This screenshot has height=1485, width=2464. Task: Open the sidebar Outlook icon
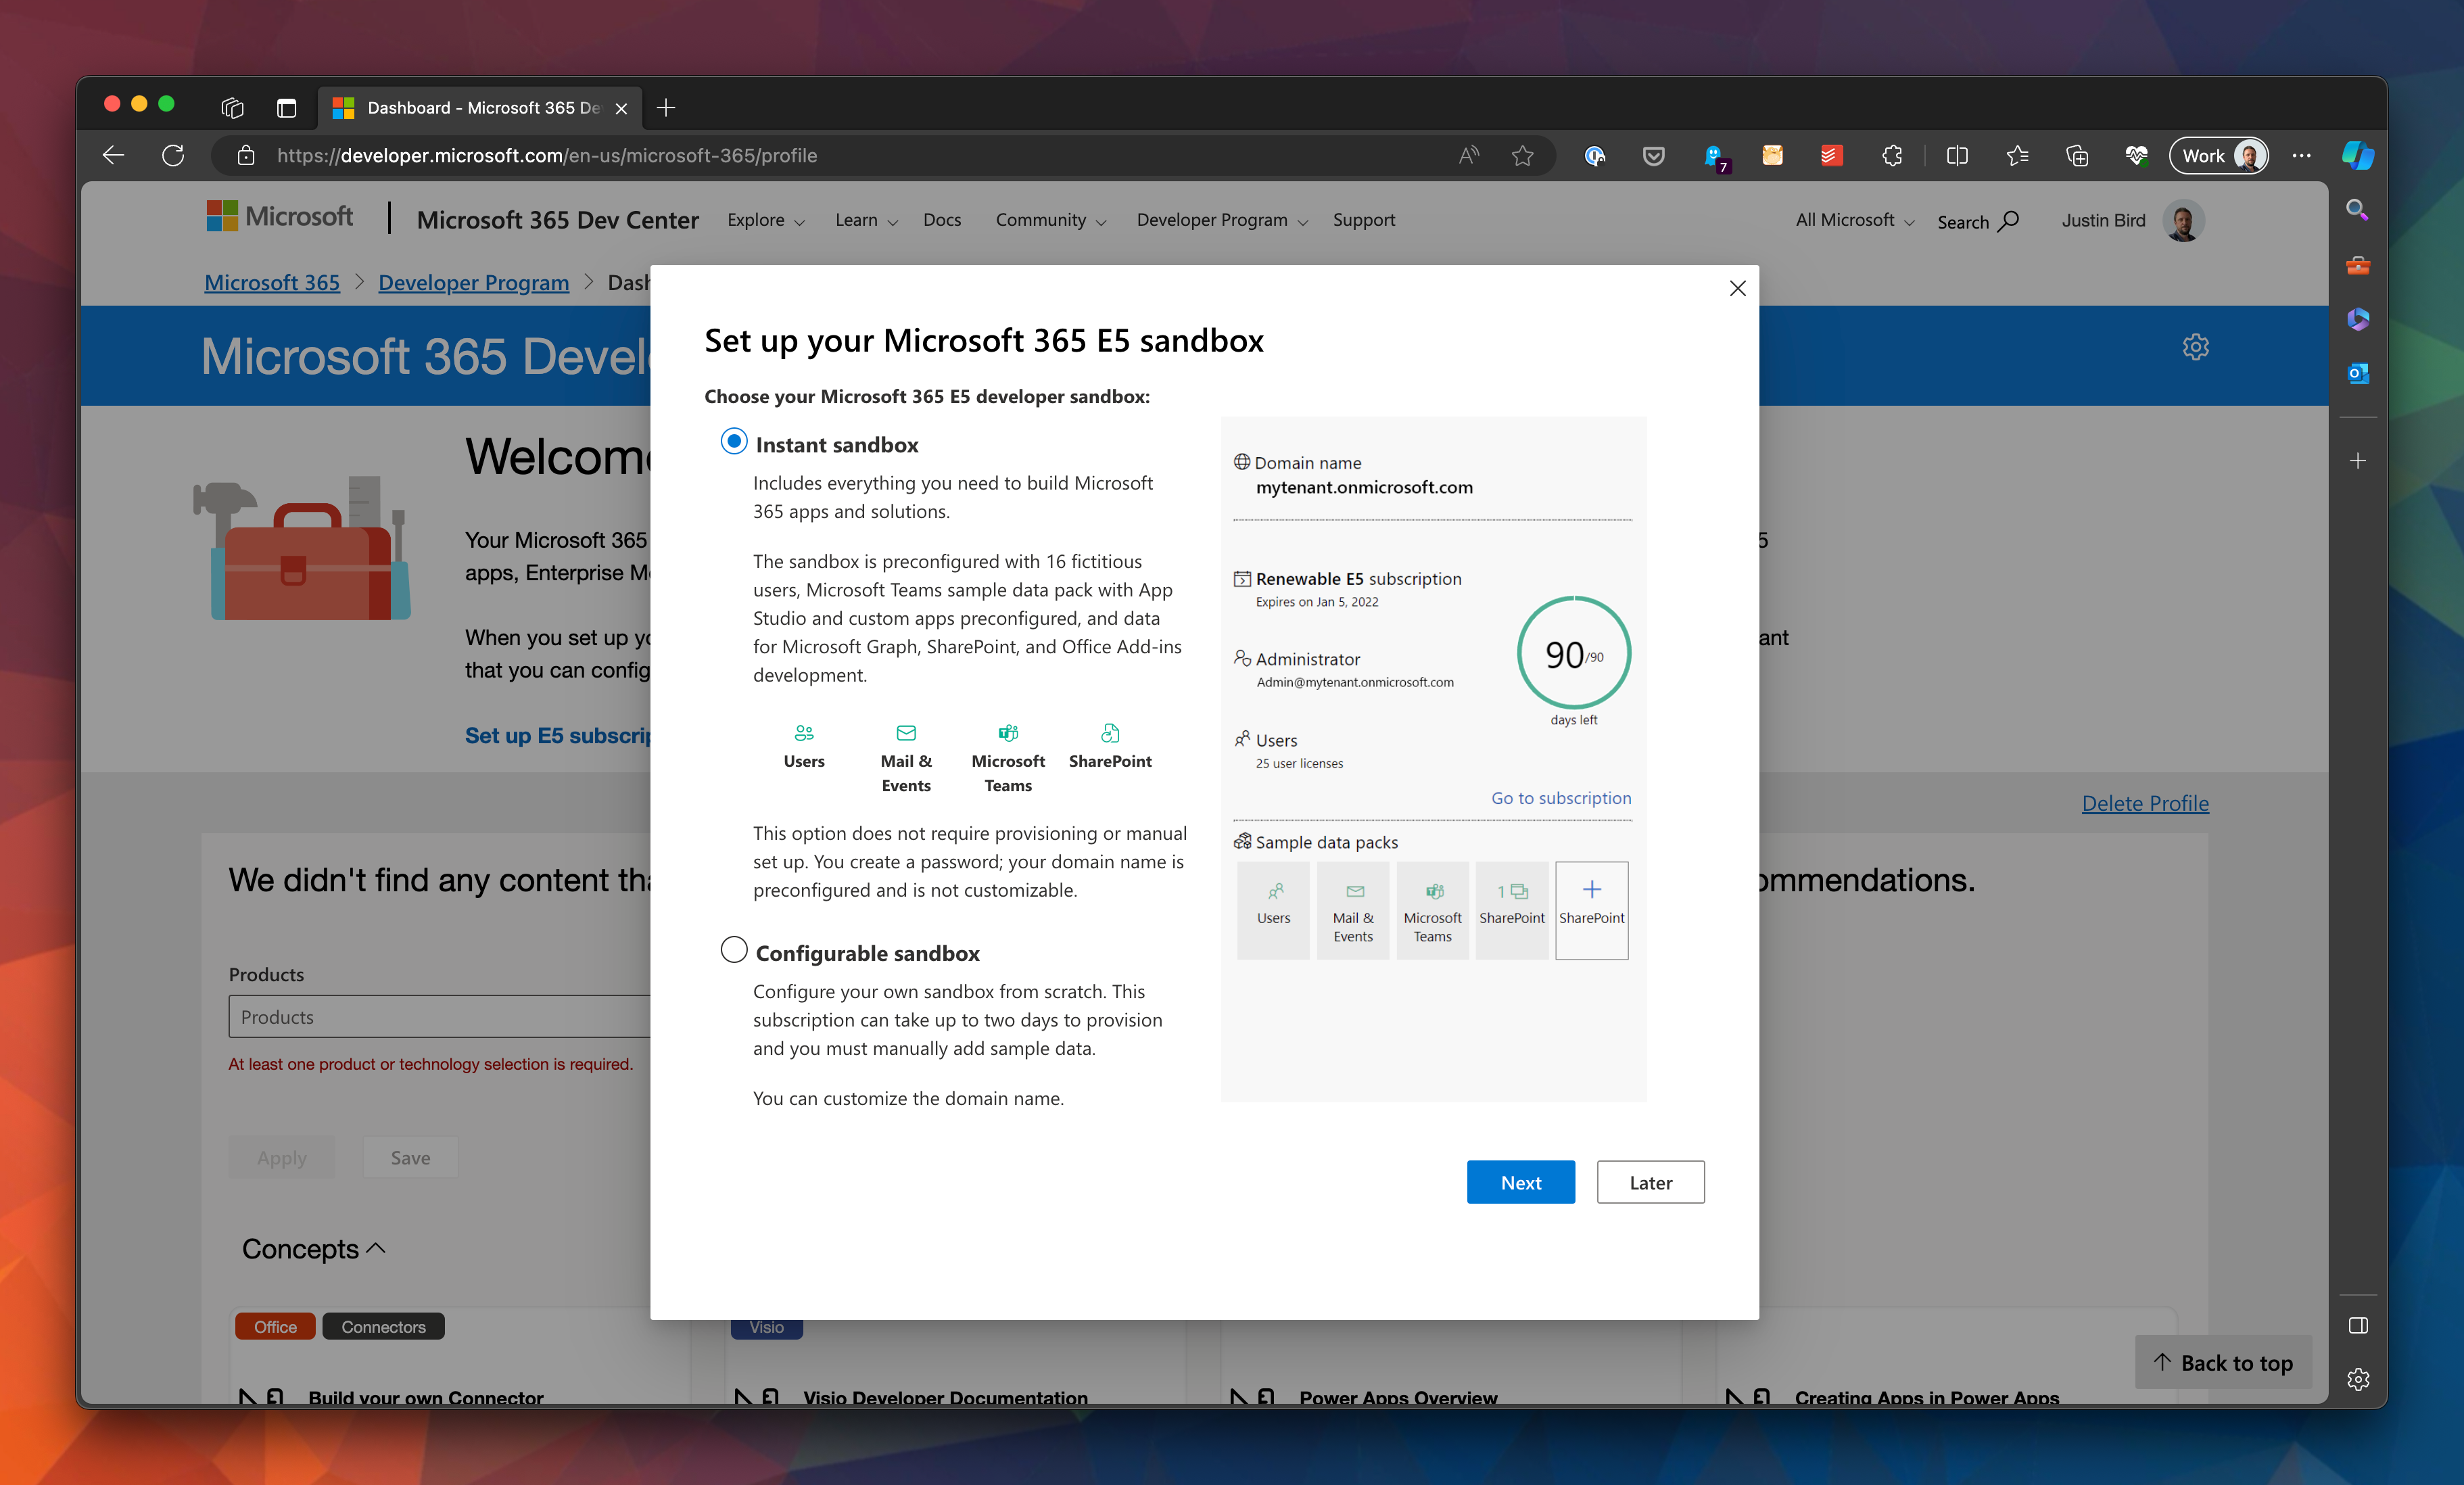2357,373
